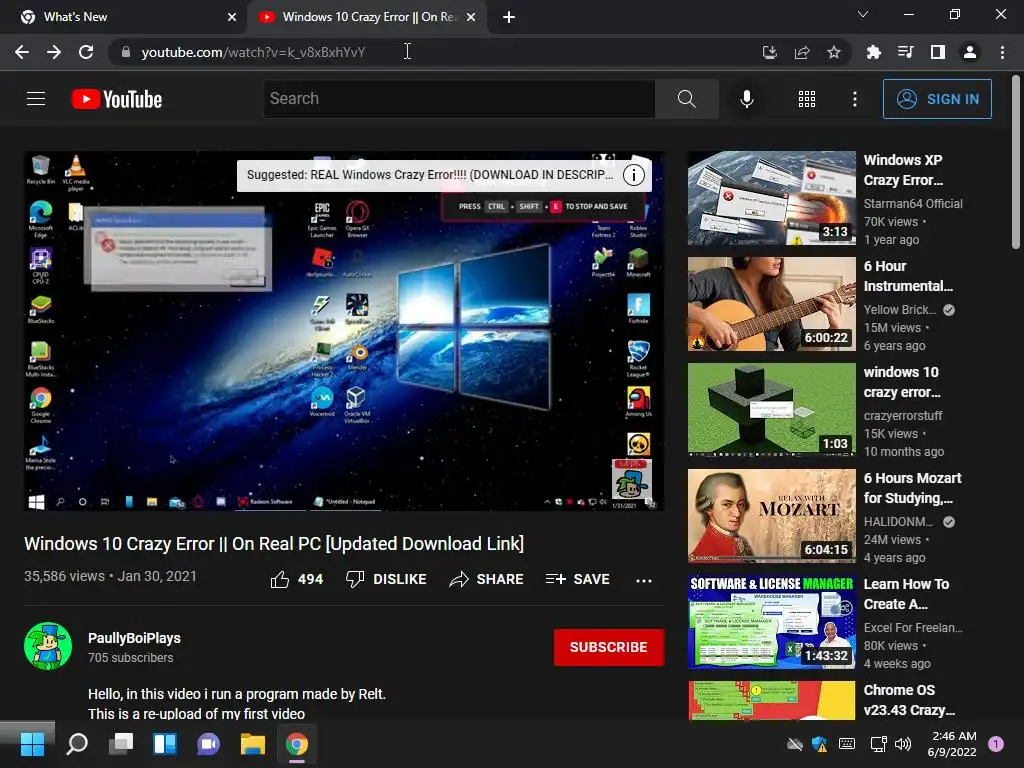This screenshot has width=1024, height=768.
Task: Click the magnifier search button
Action: 686,99
